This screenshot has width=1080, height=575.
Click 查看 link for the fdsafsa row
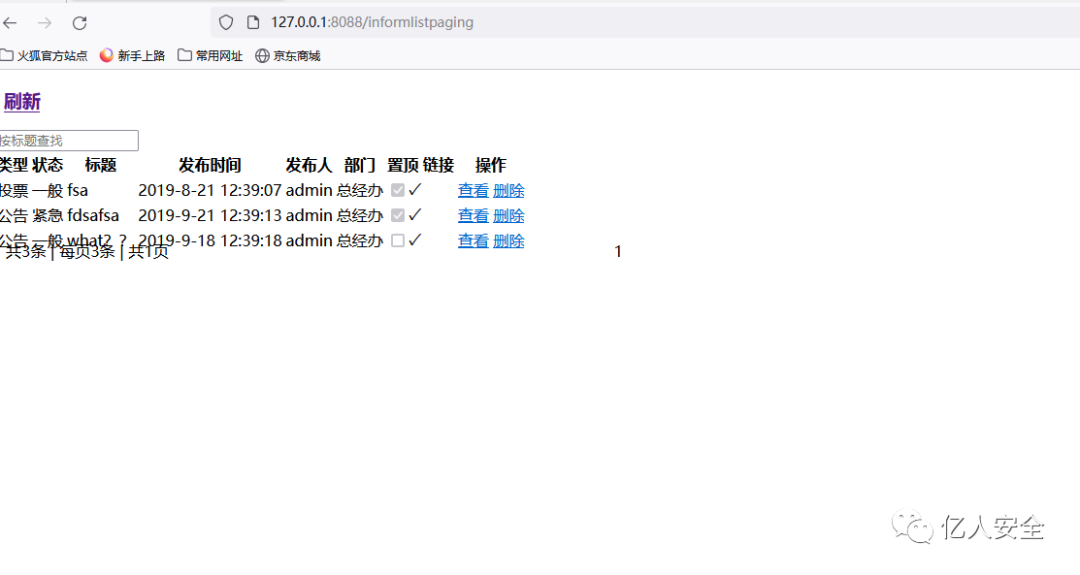point(473,216)
